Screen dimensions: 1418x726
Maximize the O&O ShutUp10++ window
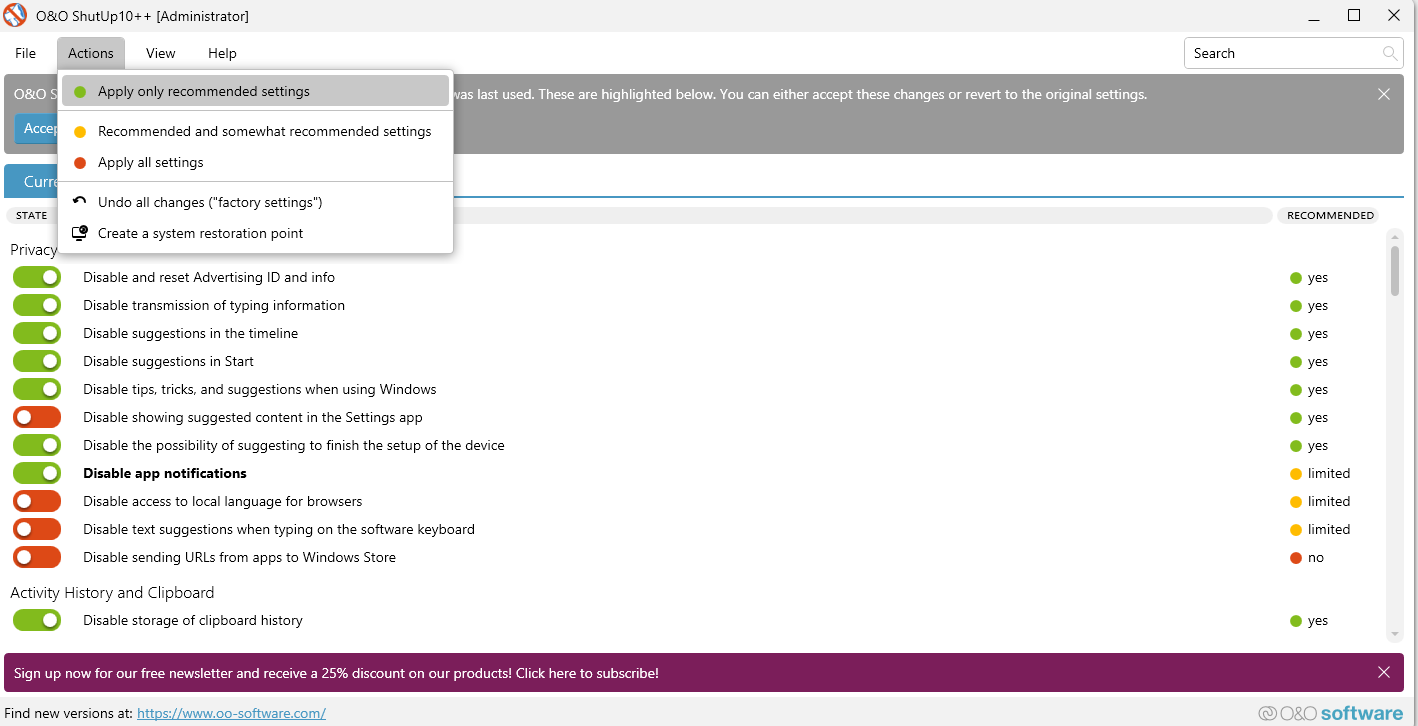pyautogui.click(x=1354, y=15)
